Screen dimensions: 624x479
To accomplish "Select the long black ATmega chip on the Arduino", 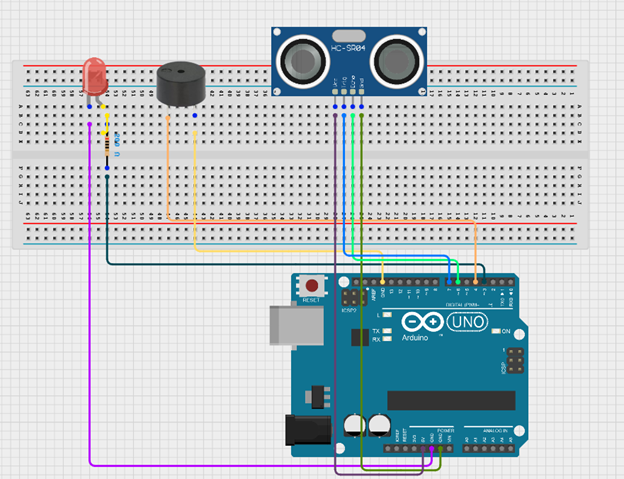I will click(x=451, y=400).
